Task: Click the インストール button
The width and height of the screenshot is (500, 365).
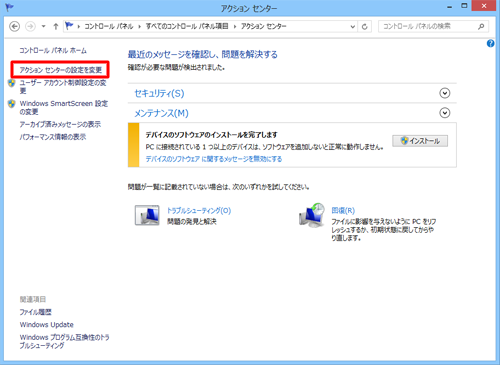Action: [x=420, y=141]
